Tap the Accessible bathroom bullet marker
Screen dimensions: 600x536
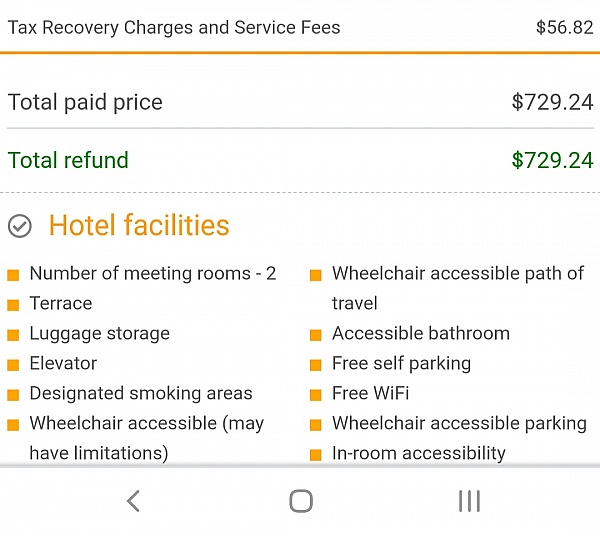click(316, 335)
